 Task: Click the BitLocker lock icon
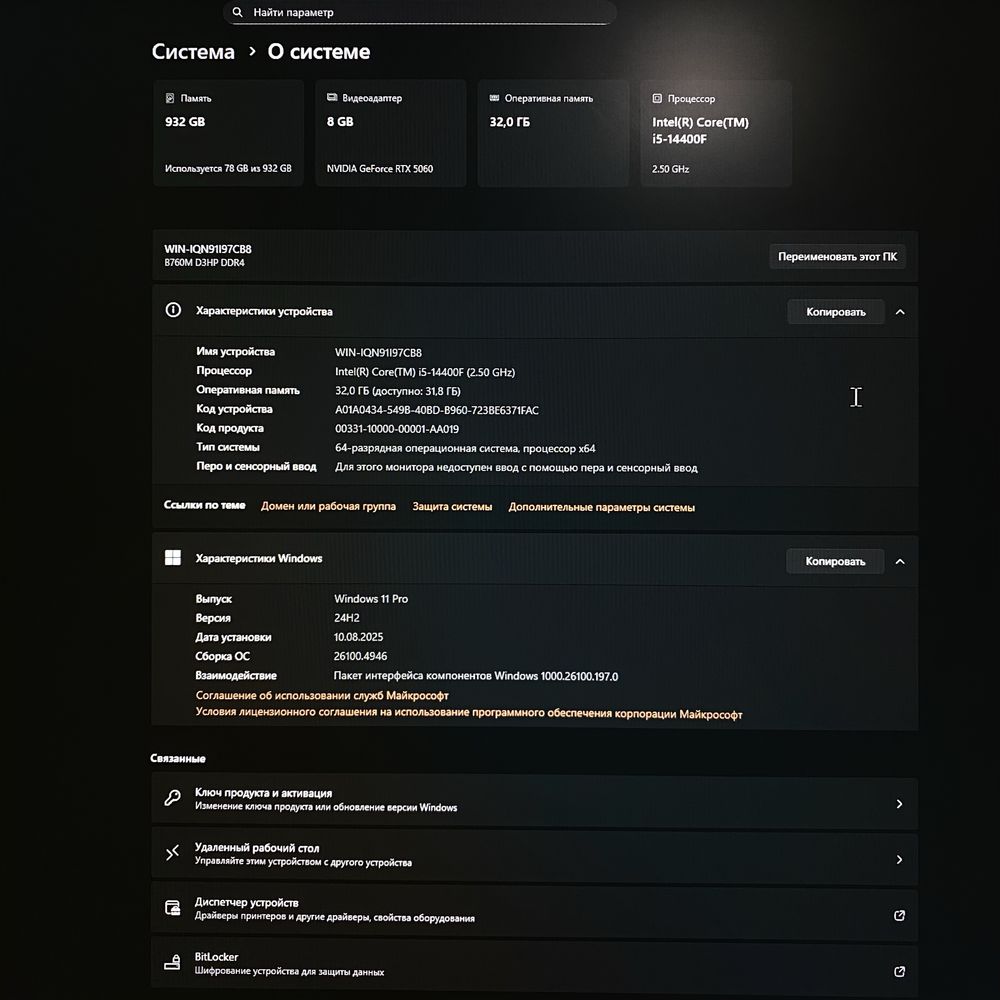(x=172, y=962)
